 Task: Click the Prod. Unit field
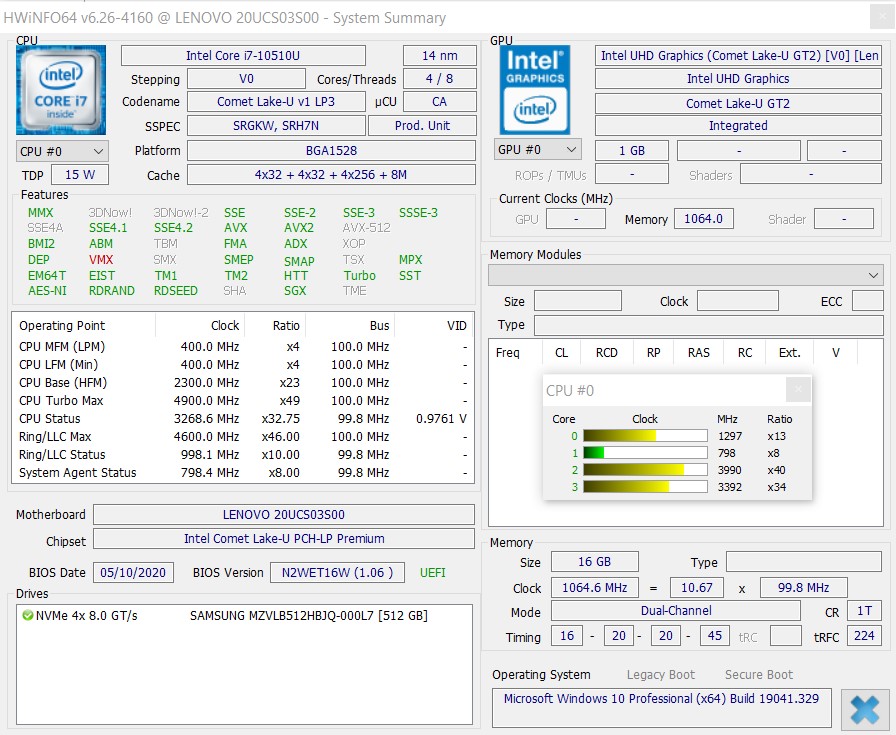coord(422,126)
